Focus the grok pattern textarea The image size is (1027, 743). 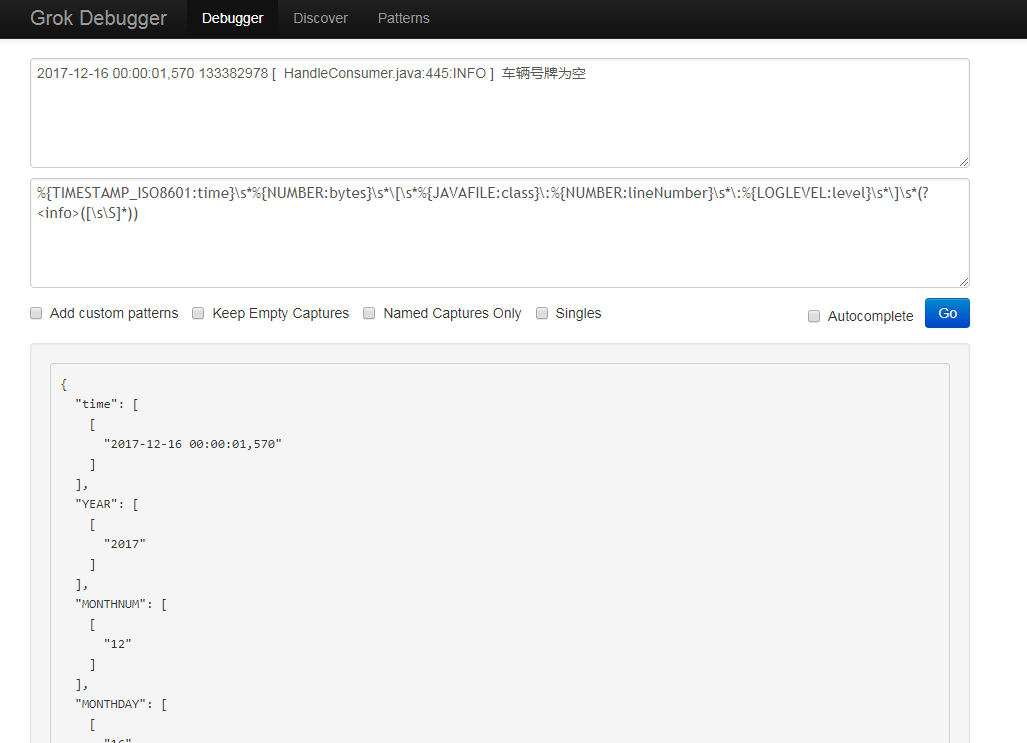point(500,233)
